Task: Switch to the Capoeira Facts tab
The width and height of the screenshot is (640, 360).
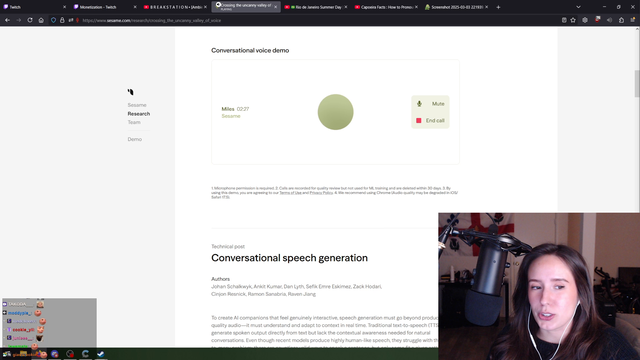Action: [x=386, y=7]
